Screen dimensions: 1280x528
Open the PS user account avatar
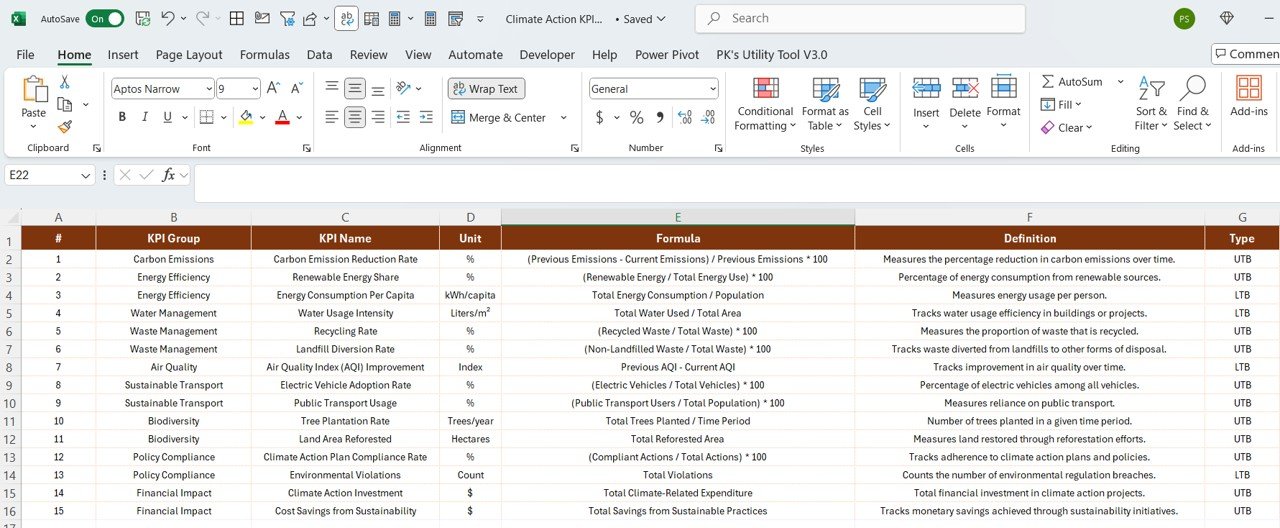coord(1184,18)
